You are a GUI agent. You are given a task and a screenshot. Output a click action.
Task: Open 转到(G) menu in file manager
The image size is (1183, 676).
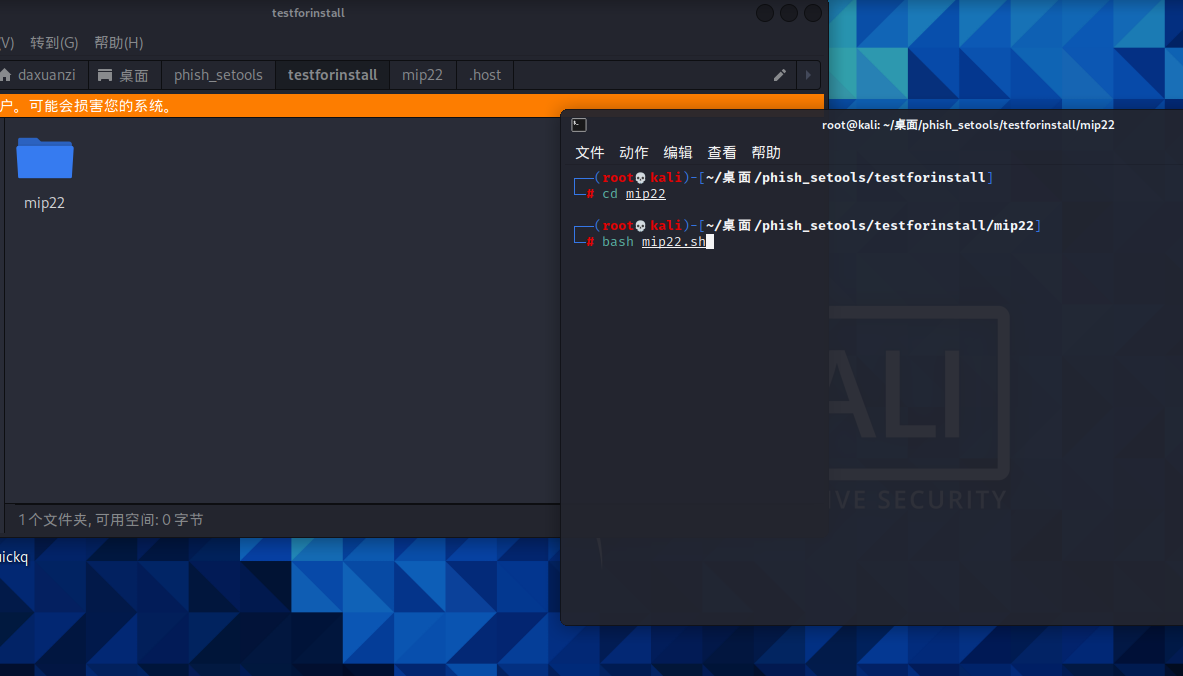(54, 42)
